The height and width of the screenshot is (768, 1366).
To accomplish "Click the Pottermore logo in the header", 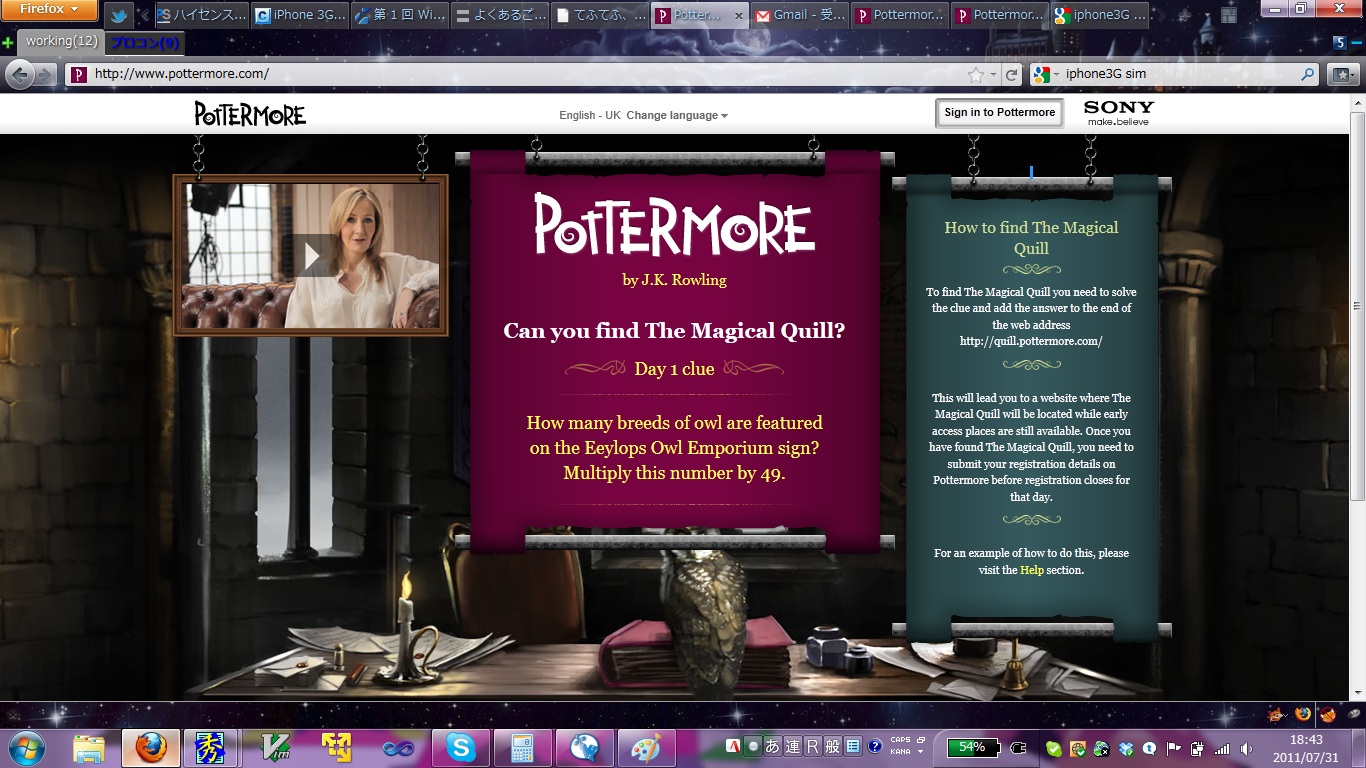I will pos(250,113).
